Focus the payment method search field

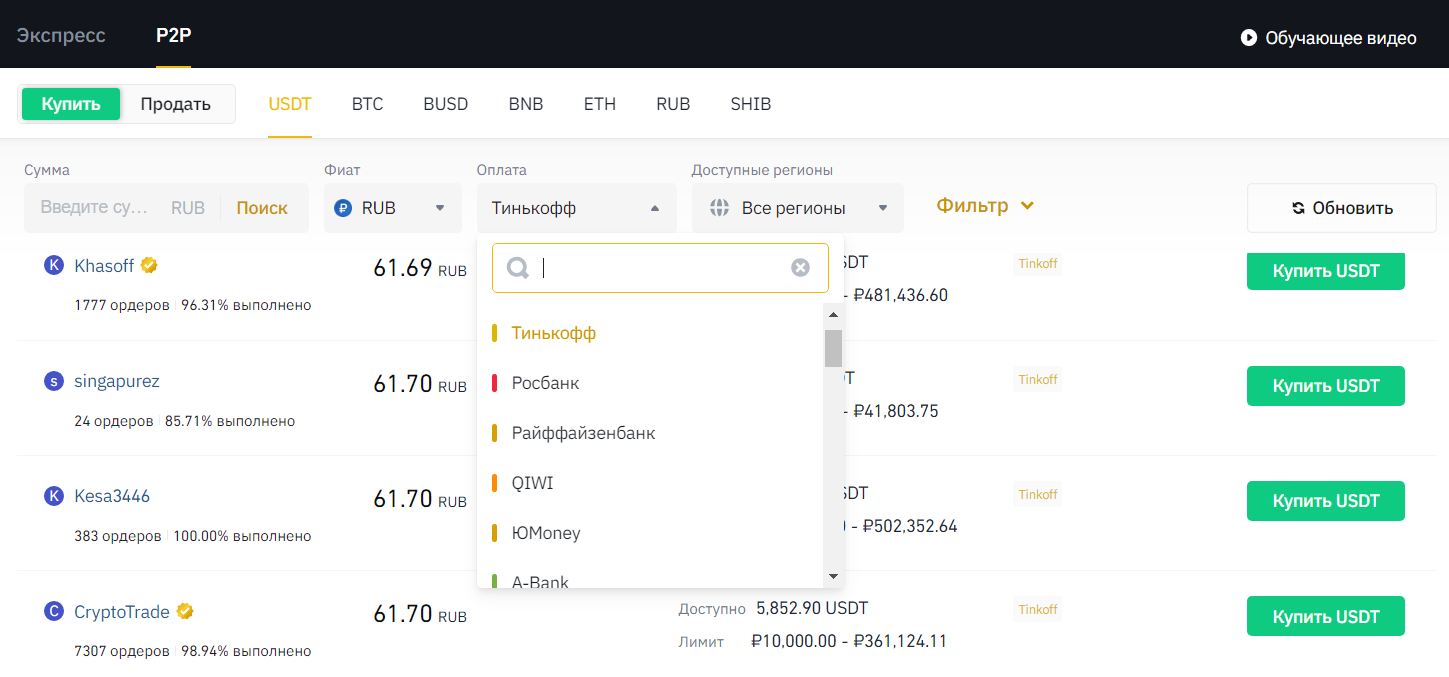pyautogui.click(x=661, y=268)
